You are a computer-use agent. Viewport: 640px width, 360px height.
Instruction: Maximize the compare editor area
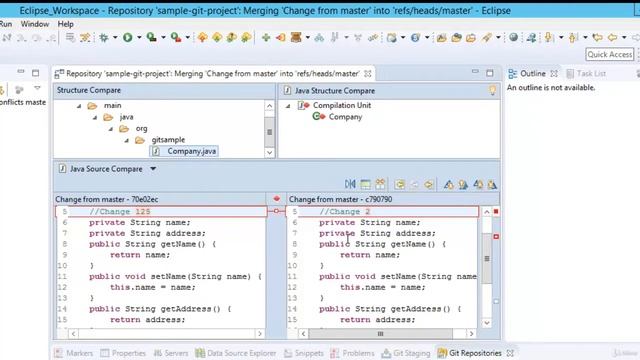[x=490, y=73]
